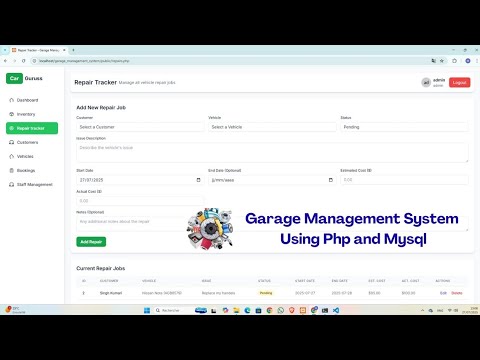Click the browser address bar URL

pos(84,61)
